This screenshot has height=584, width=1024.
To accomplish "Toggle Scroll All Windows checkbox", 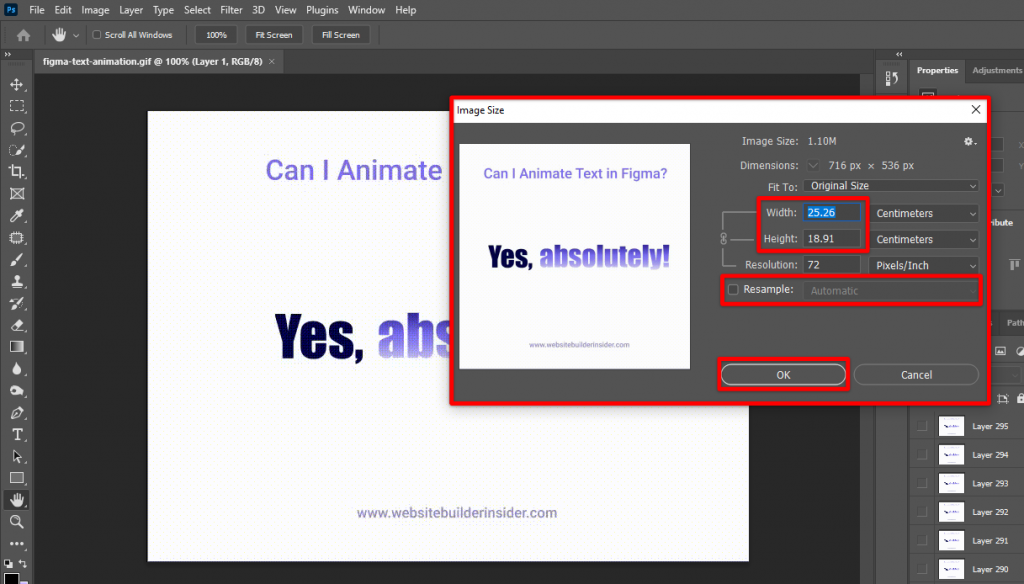I will click(96, 35).
